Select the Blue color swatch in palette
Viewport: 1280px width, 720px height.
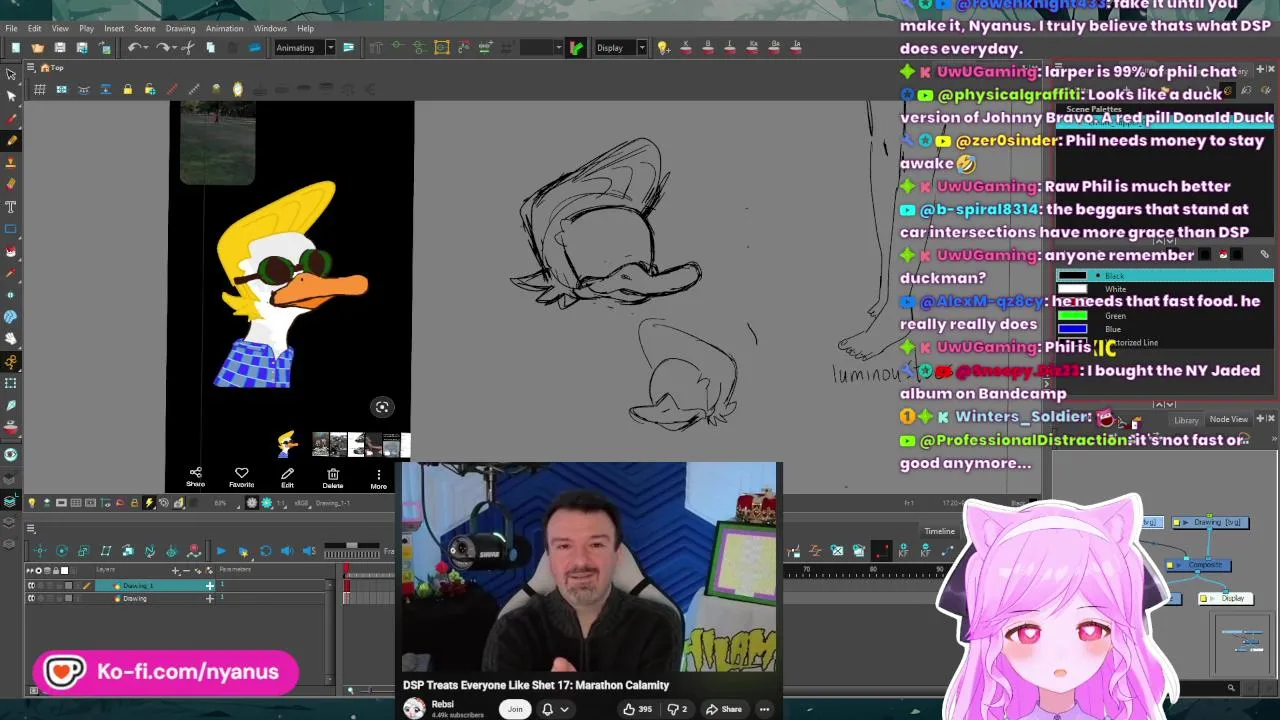1072,329
